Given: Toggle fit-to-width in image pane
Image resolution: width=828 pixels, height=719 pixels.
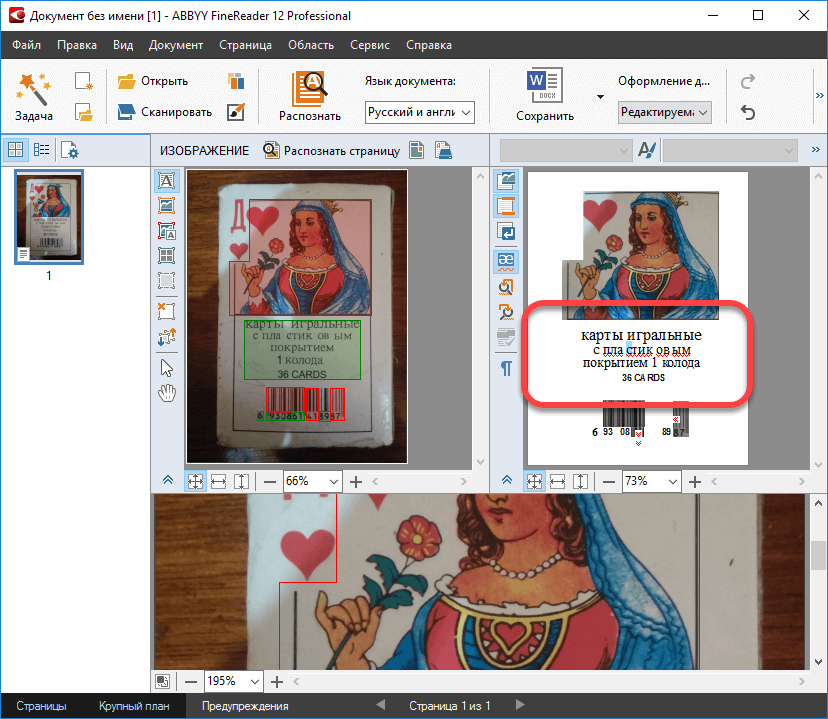Looking at the screenshot, I should (x=218, y=481).
